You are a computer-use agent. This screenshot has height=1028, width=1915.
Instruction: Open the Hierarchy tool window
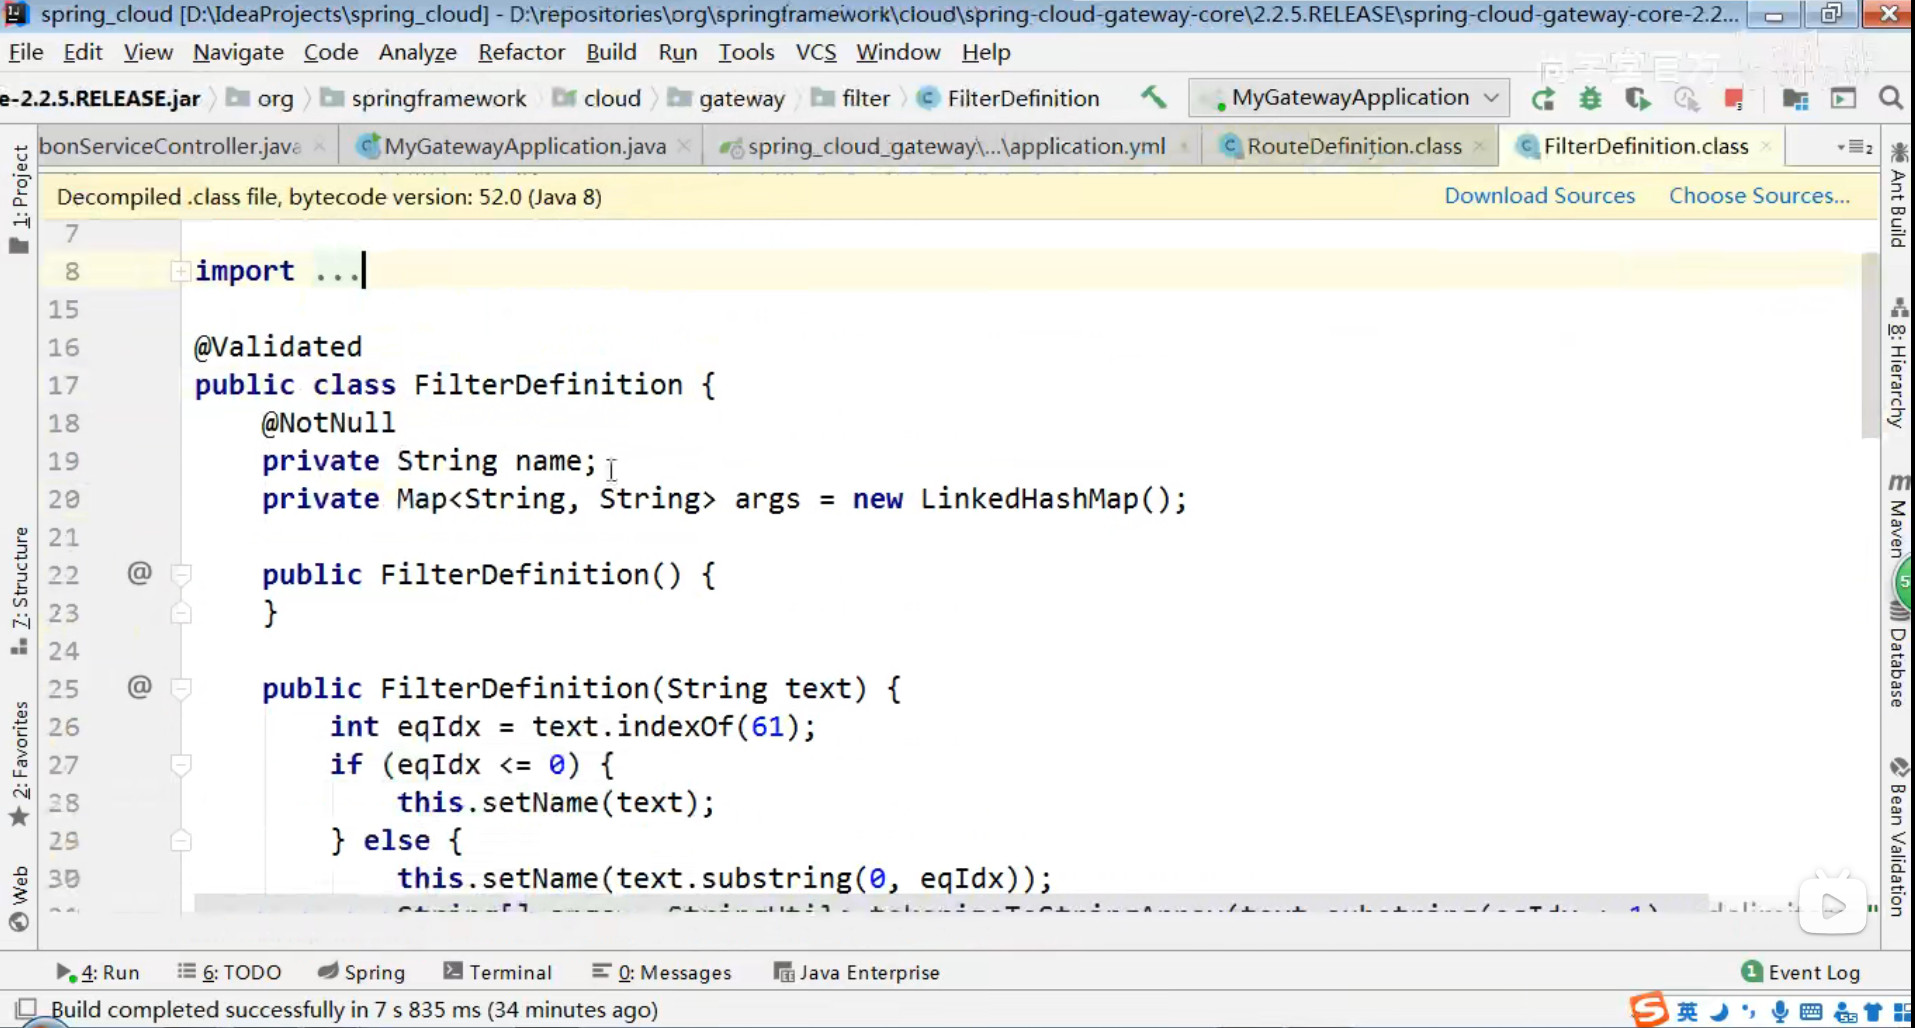click(1898, 363)
